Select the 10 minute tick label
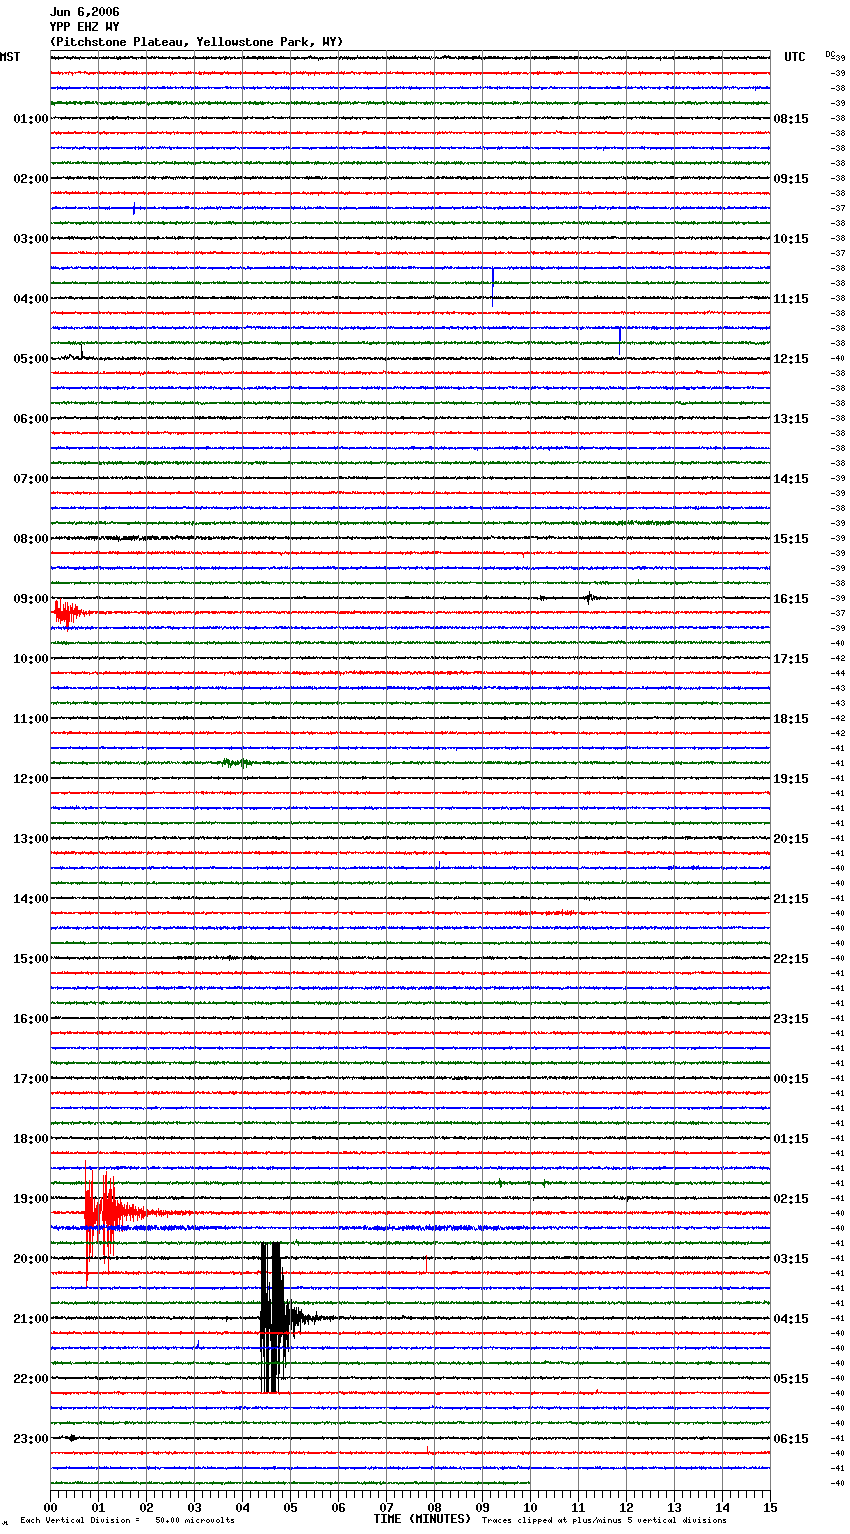 coord(530,1507)
